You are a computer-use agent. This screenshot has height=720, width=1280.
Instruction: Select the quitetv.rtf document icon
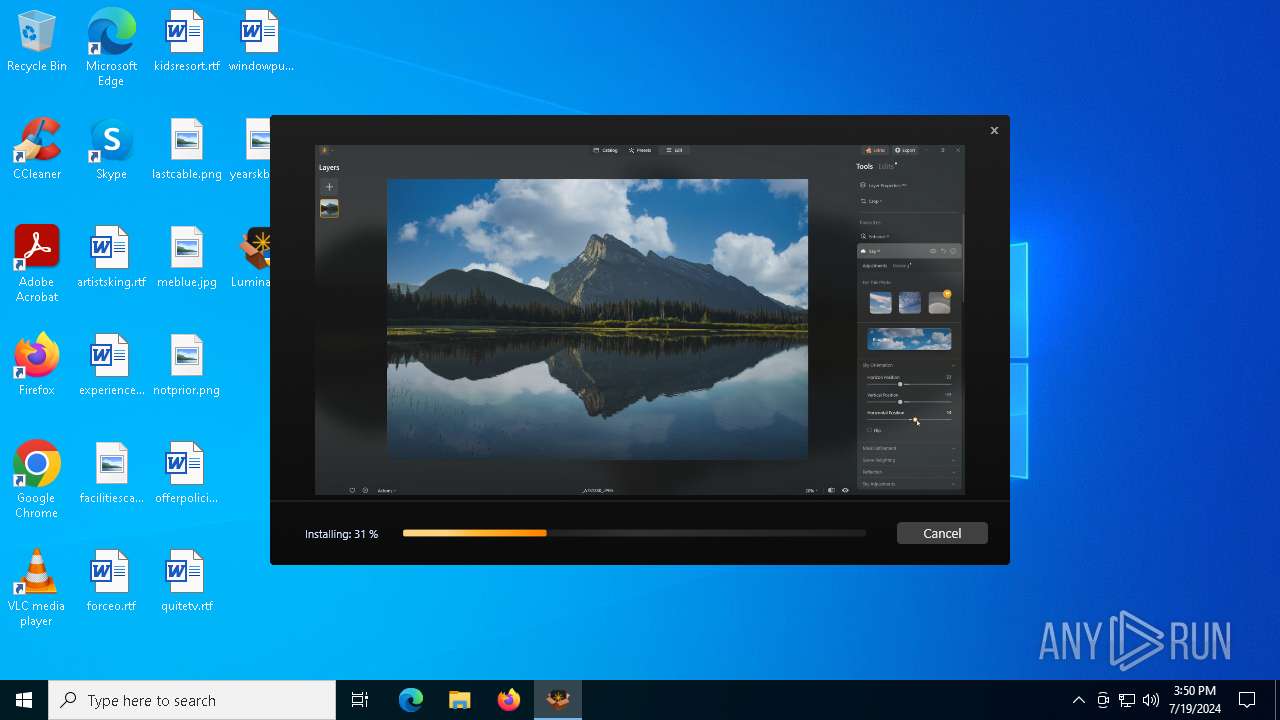[187, 582]
